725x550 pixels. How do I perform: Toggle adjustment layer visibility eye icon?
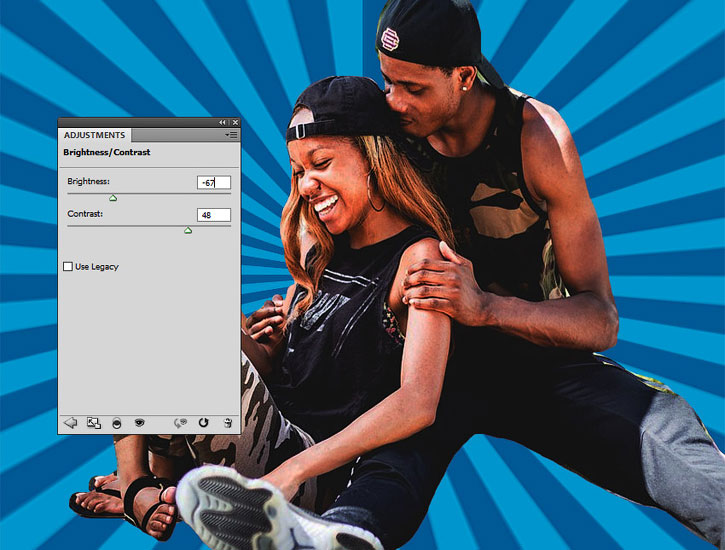pos(139,422)
